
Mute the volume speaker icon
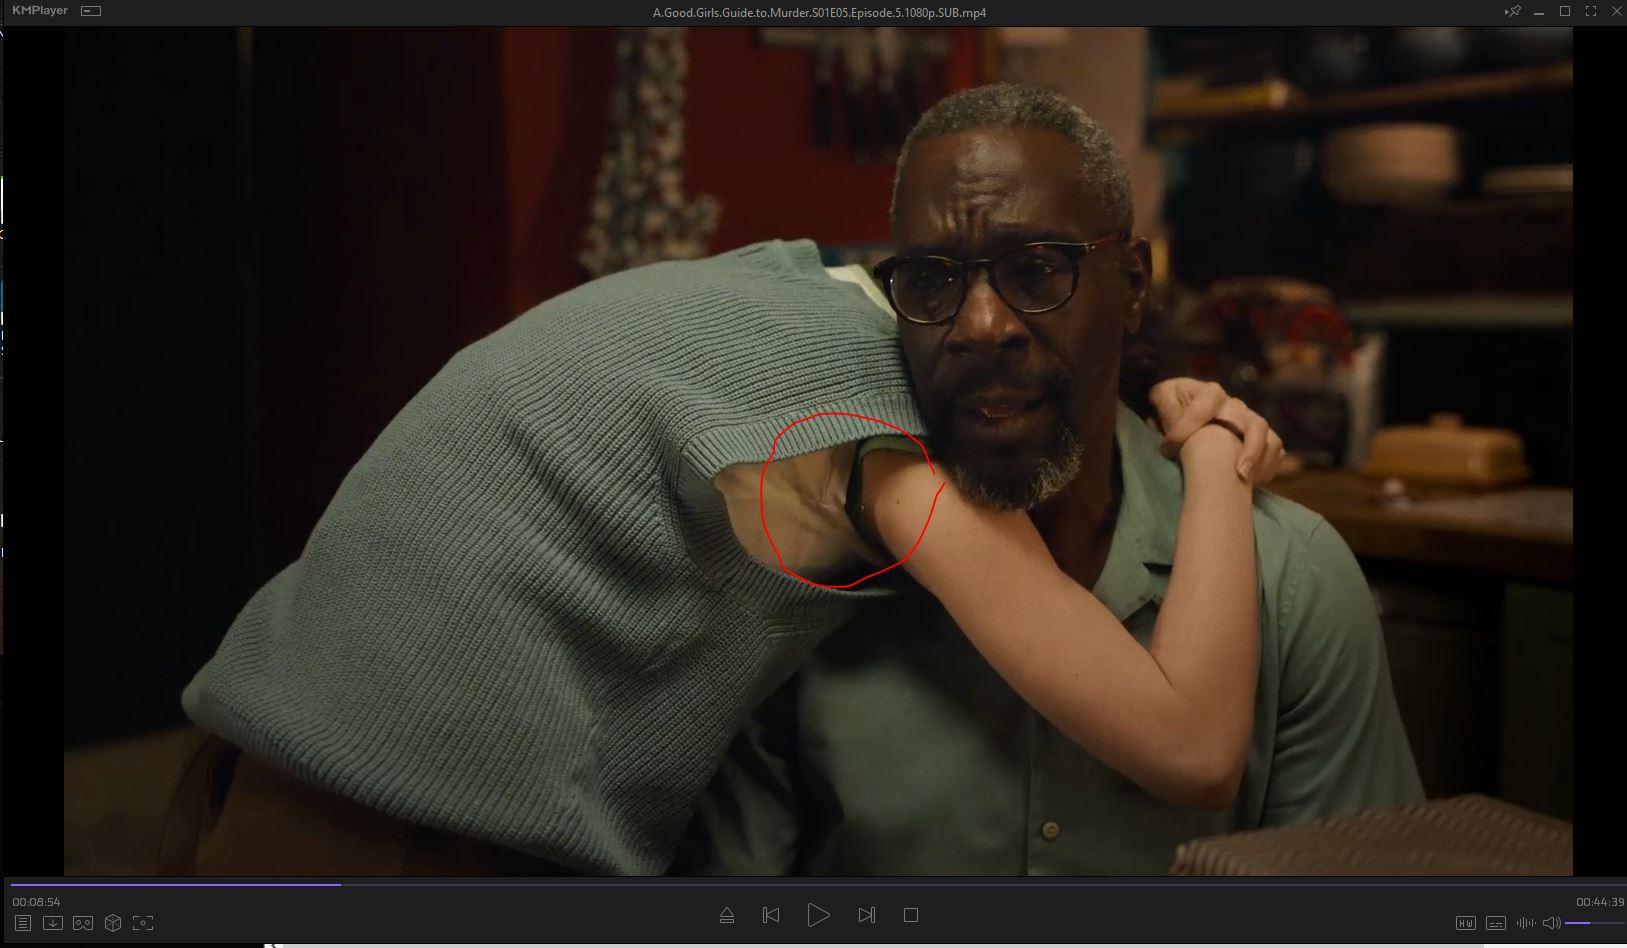1551,923
